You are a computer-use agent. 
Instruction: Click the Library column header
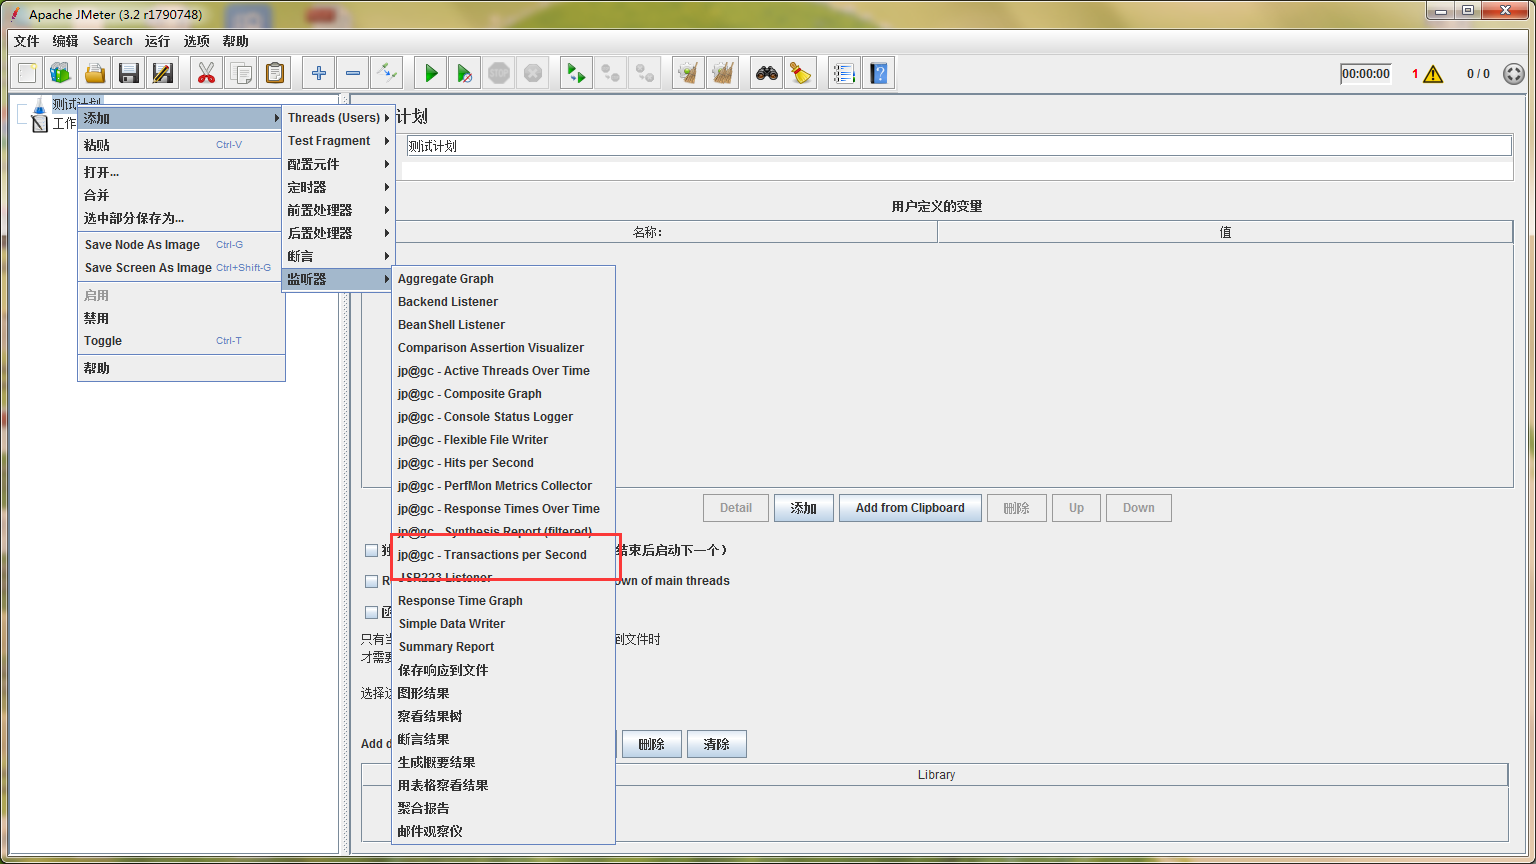[x=936, y=775]
